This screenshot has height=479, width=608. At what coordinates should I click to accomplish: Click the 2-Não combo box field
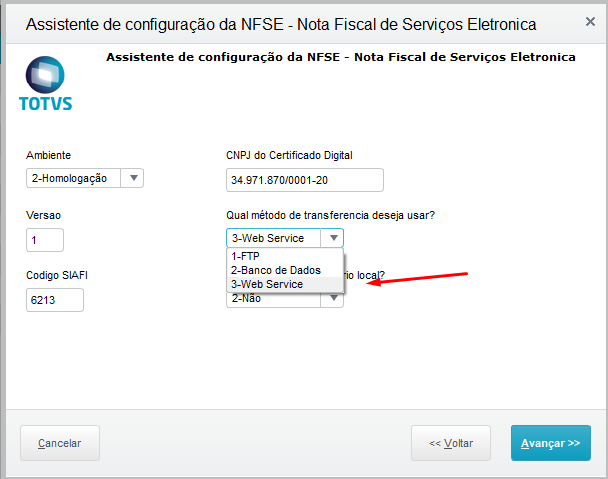[274, 299]
